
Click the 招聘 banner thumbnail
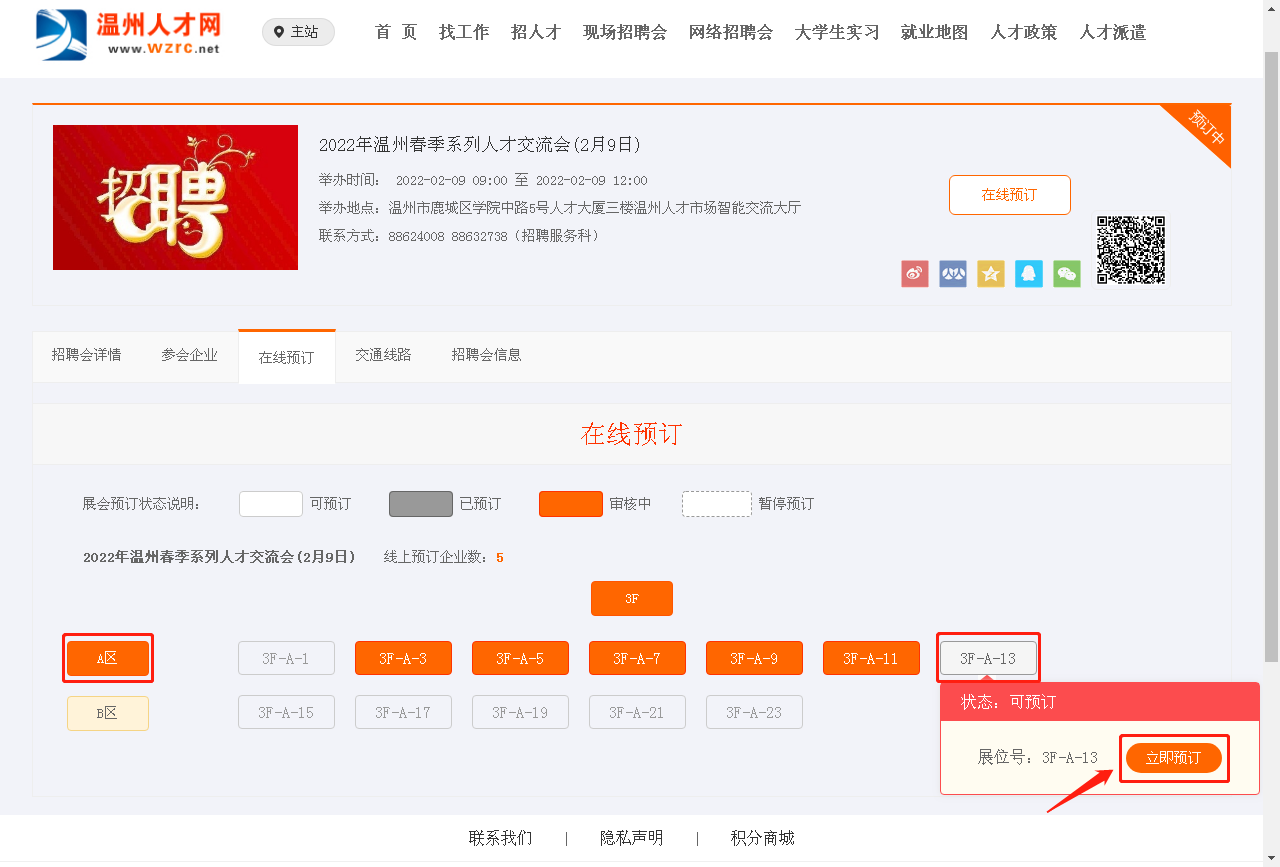pyautogui.click(x=175, y=197)
